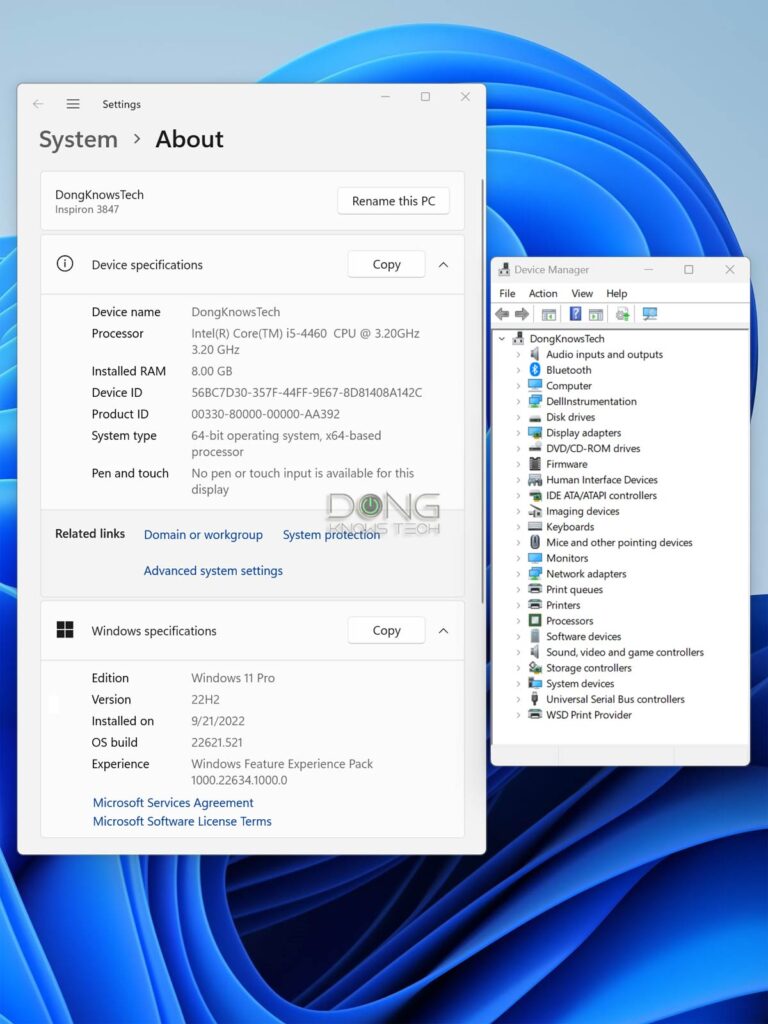Collapse the Device specifications section chevron
The width and height of the screenshot is (768, 1024).
coord(443,264)
